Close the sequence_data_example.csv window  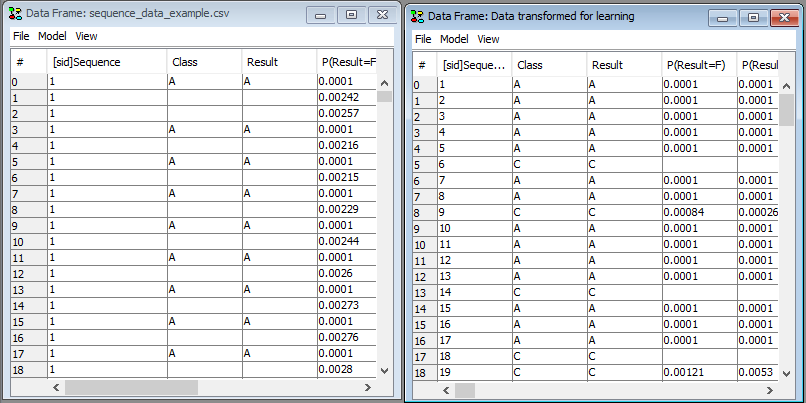pos(382,15)
